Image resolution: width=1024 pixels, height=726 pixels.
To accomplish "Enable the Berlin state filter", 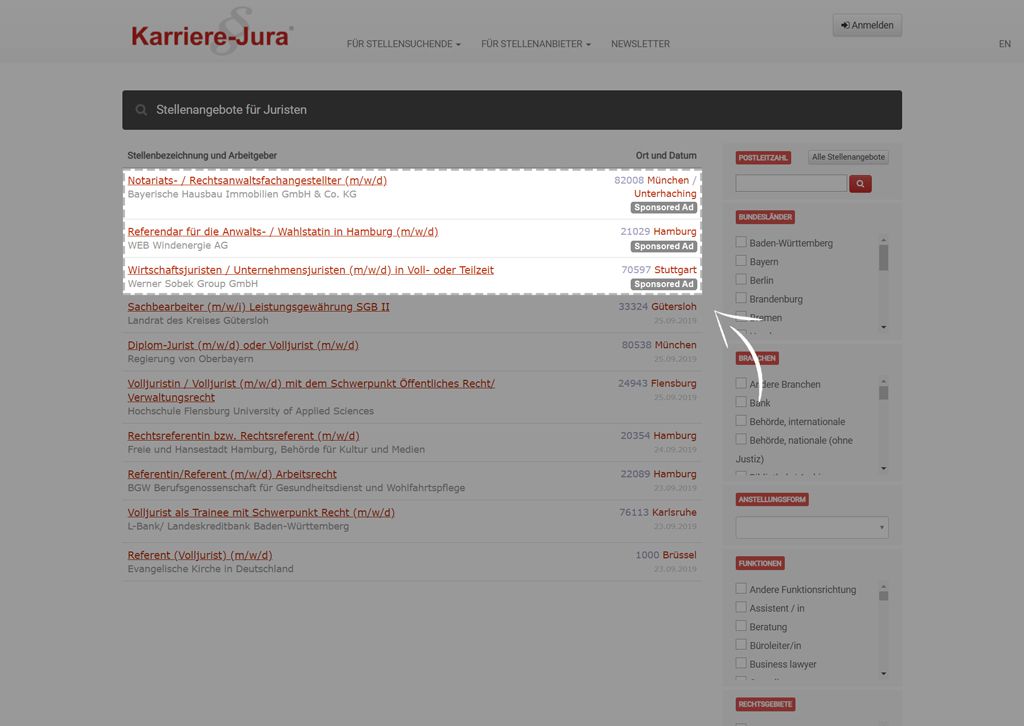I will coord(741,280).
